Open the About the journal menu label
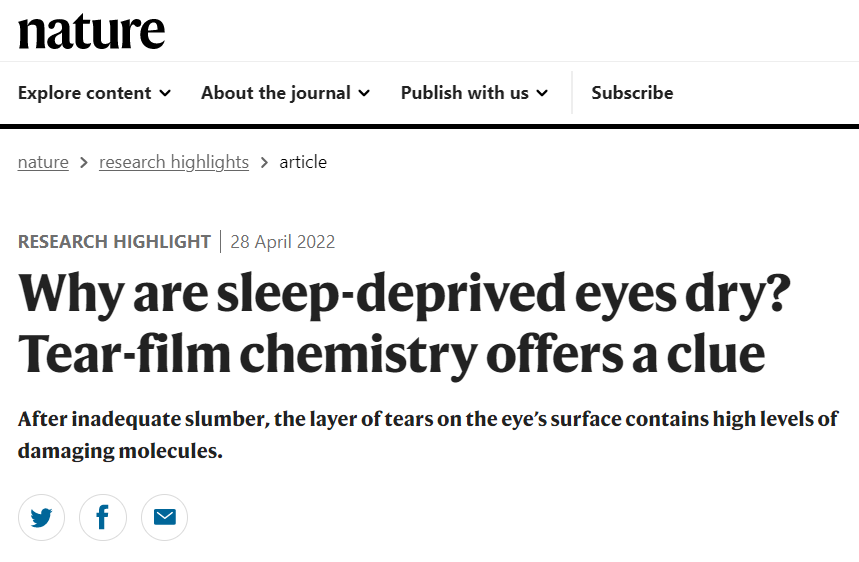Viewport: 859px width, 562px height. (275, 93)
